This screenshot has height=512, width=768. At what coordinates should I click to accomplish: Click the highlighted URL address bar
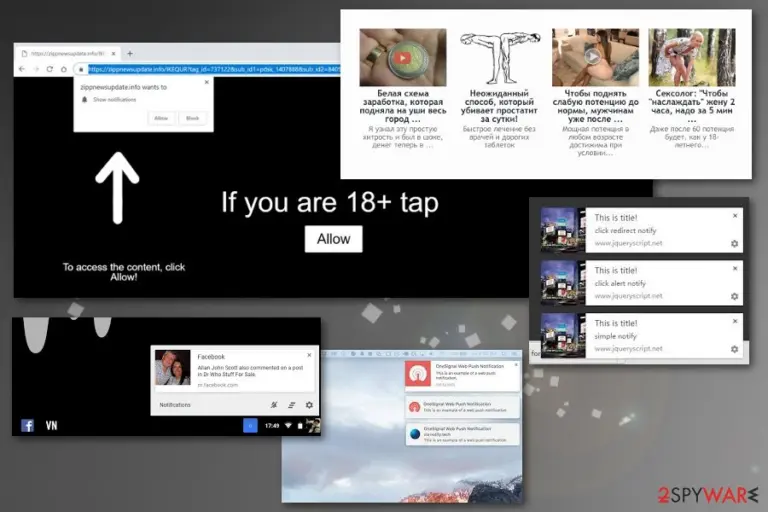click(214, 70)
